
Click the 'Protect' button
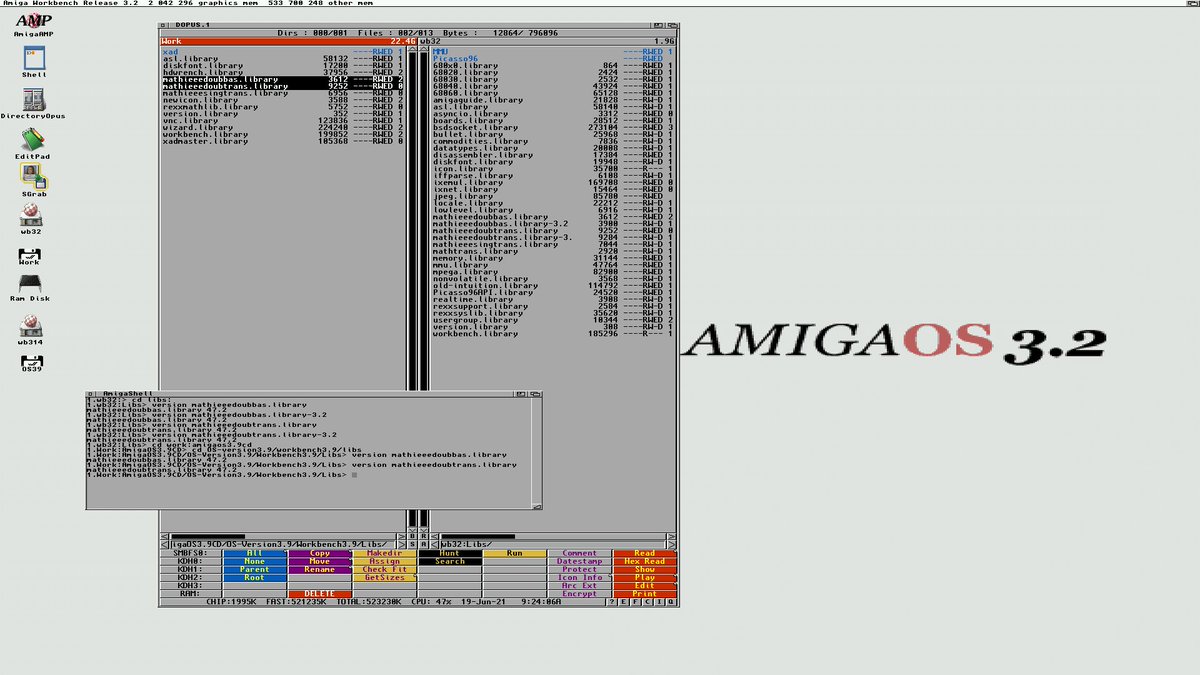click(x=580, y=569)
